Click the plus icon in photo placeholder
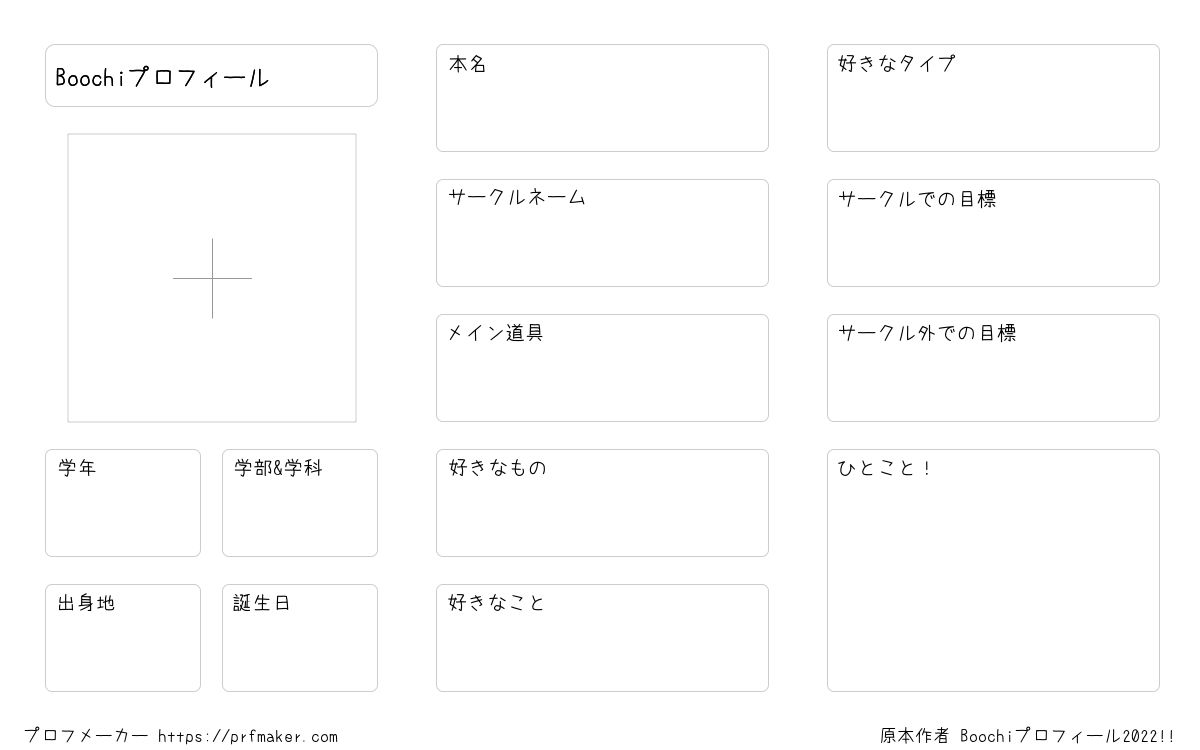 tap(212, 278)
